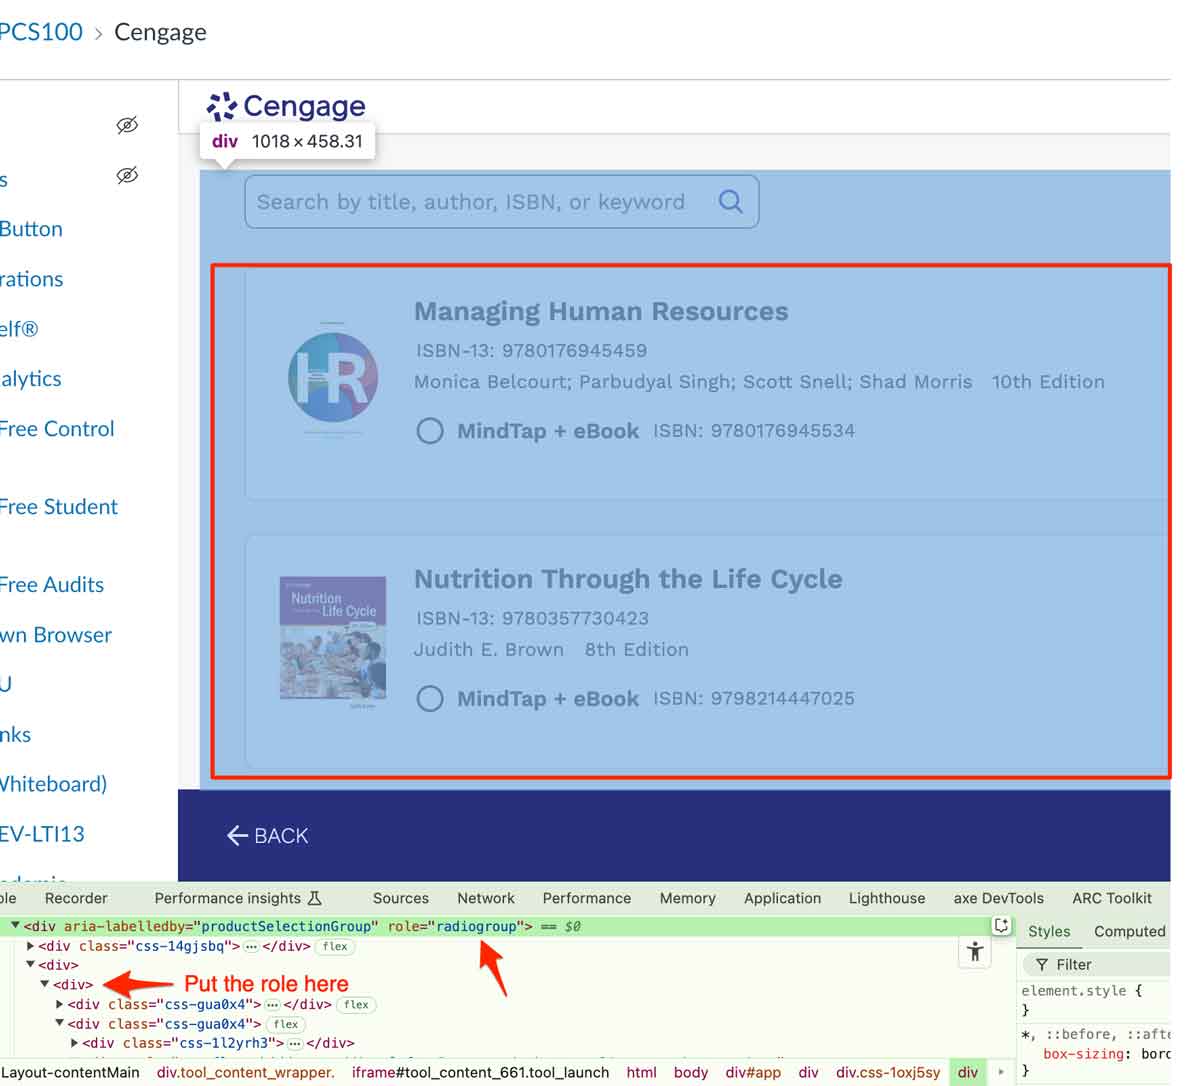
Task: Select div.tool_content_wrapper in breadcrumb
Action: tap(246, 1072)
